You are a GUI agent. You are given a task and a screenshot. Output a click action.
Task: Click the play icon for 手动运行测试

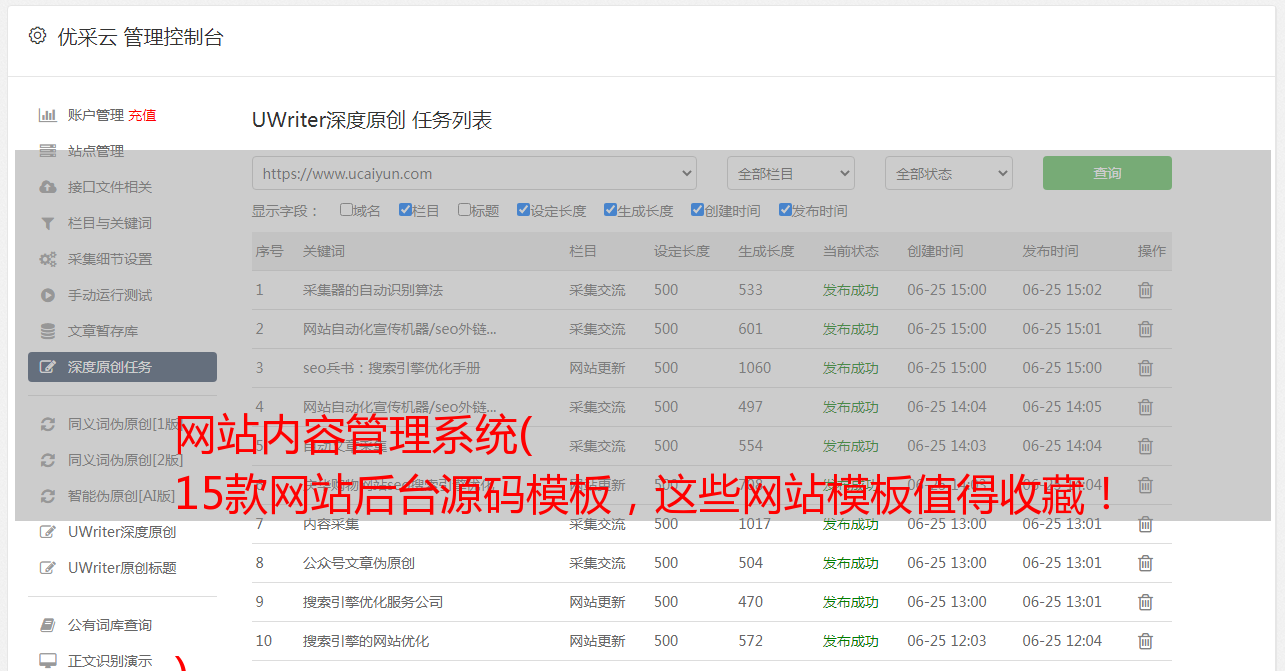pyautogui.click(x=47, y=295)
